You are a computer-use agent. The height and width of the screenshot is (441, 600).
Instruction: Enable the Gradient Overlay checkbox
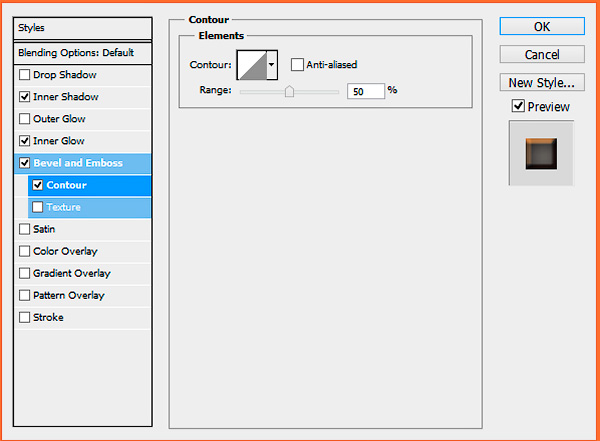[x=24, y=273]
